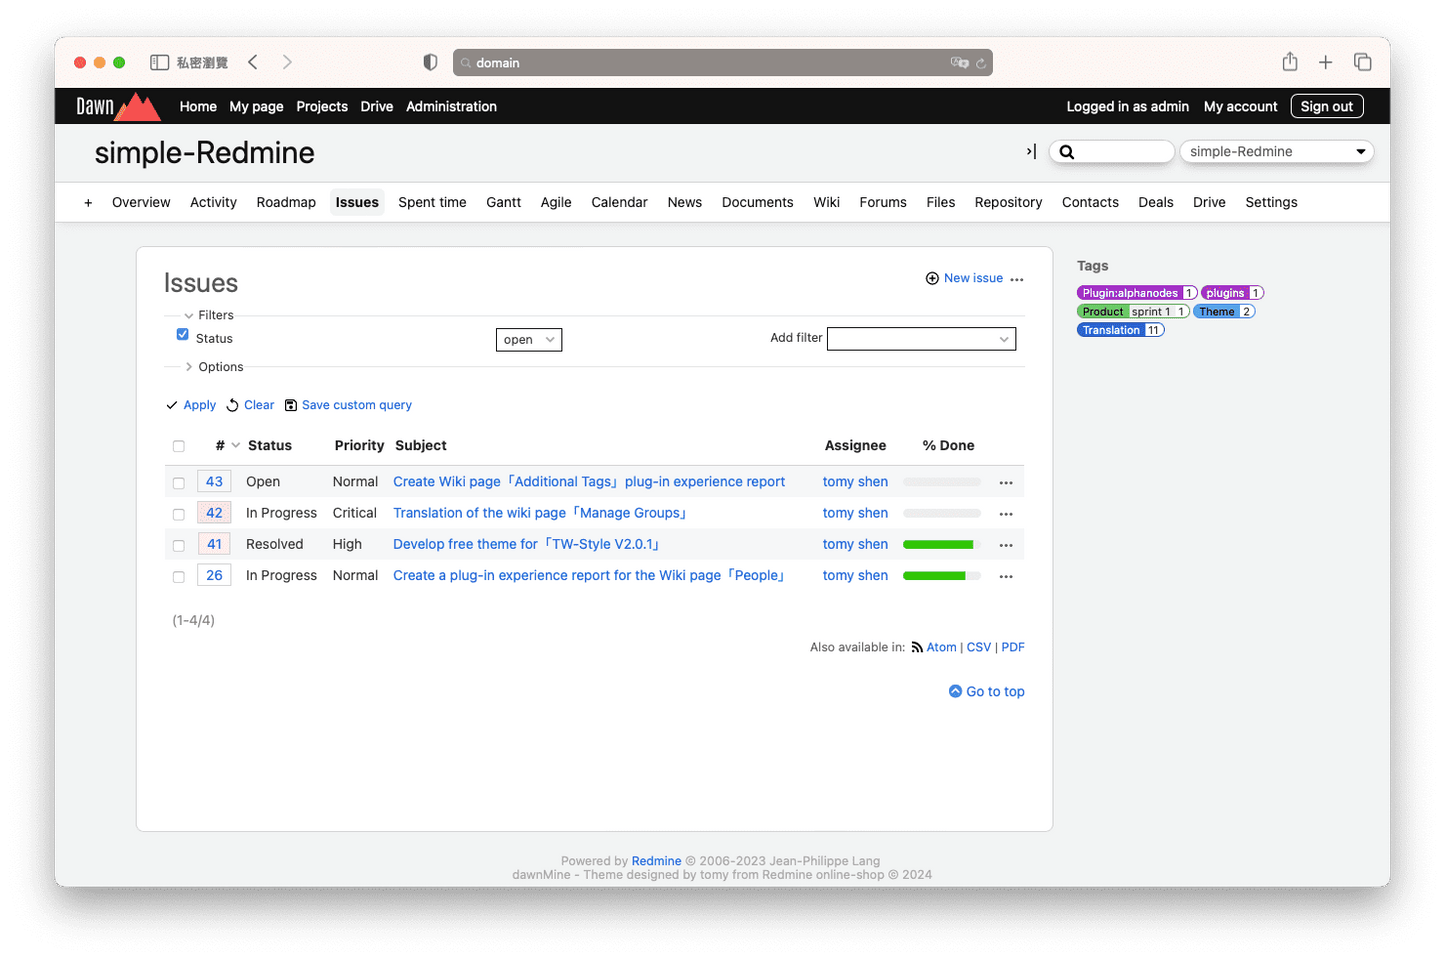Click the Save custom query disk icon
Viewport: 1445px width, 959px height.
(x=290, y=405)
